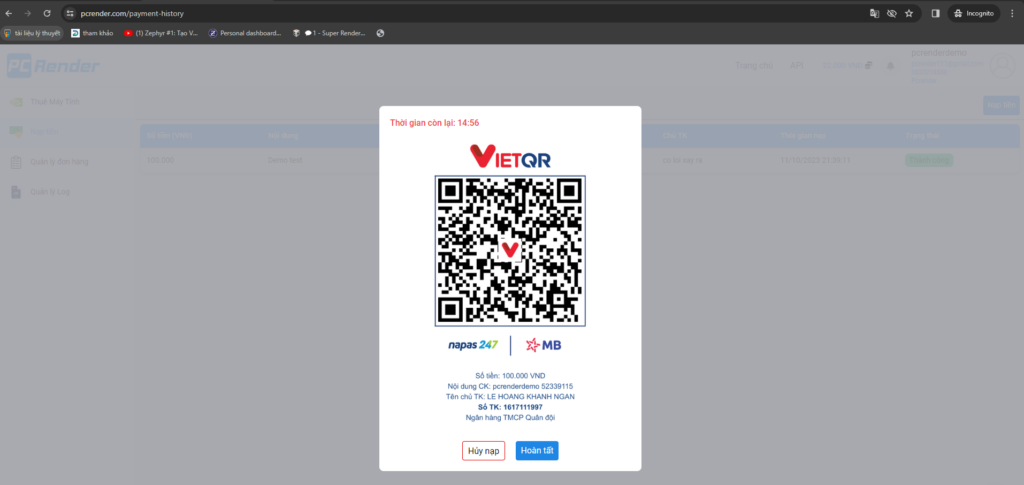Open the Personal dashboard bookmark
The height and width of the screenshot is (485, 1024).
[245, 33]
